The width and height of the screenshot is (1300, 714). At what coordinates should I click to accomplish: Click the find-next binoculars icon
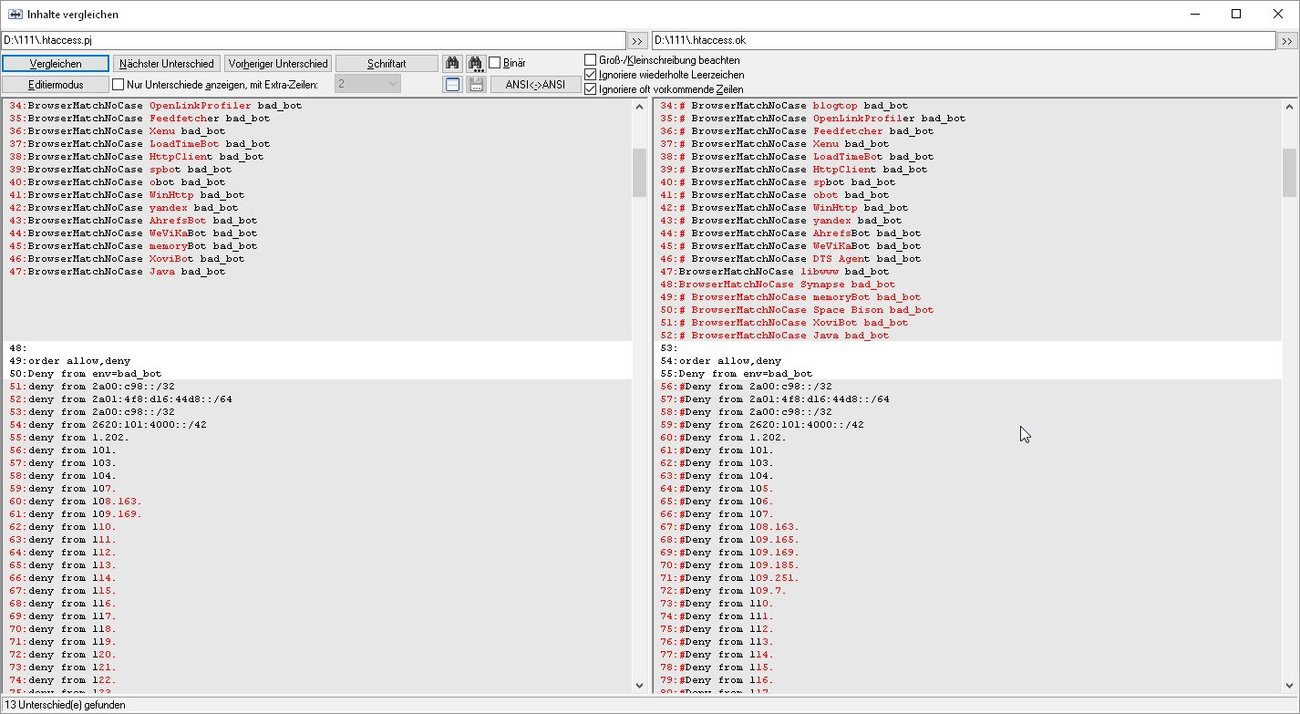point(474,63)
